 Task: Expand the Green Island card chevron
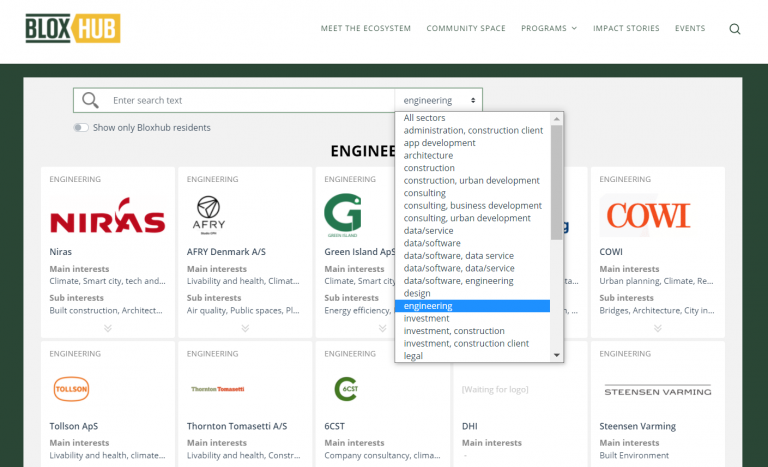coord(383,328)
